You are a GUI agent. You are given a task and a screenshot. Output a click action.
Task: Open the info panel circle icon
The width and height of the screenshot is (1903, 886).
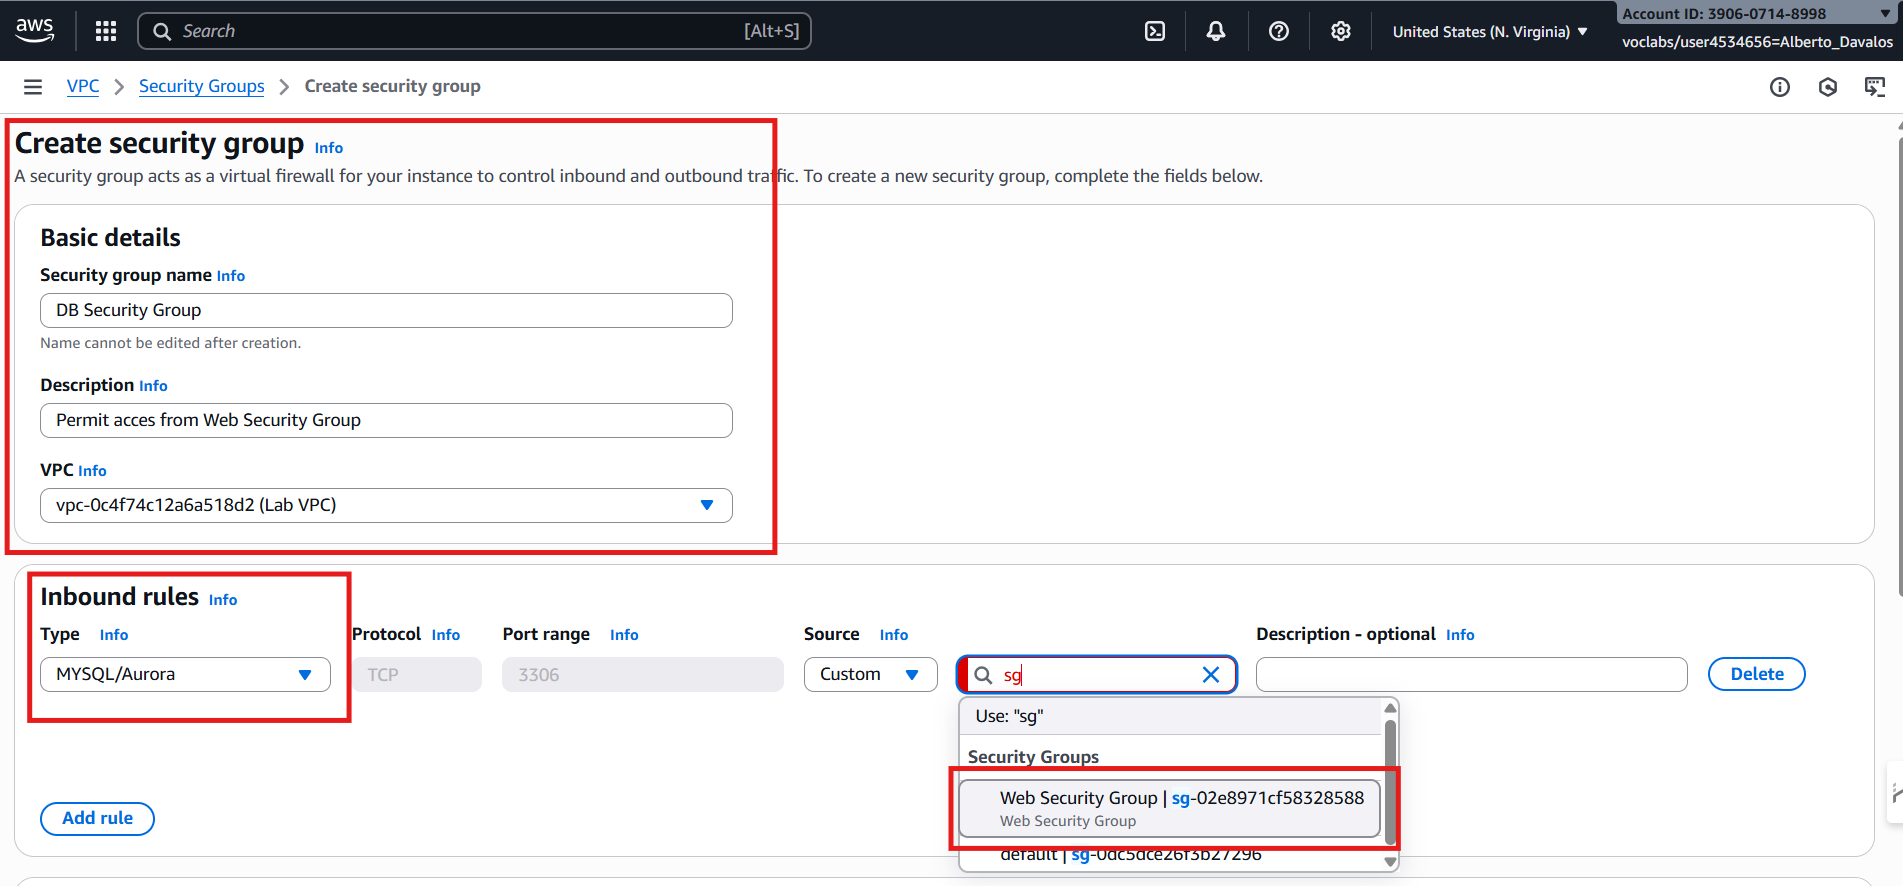click(1779, 87)
